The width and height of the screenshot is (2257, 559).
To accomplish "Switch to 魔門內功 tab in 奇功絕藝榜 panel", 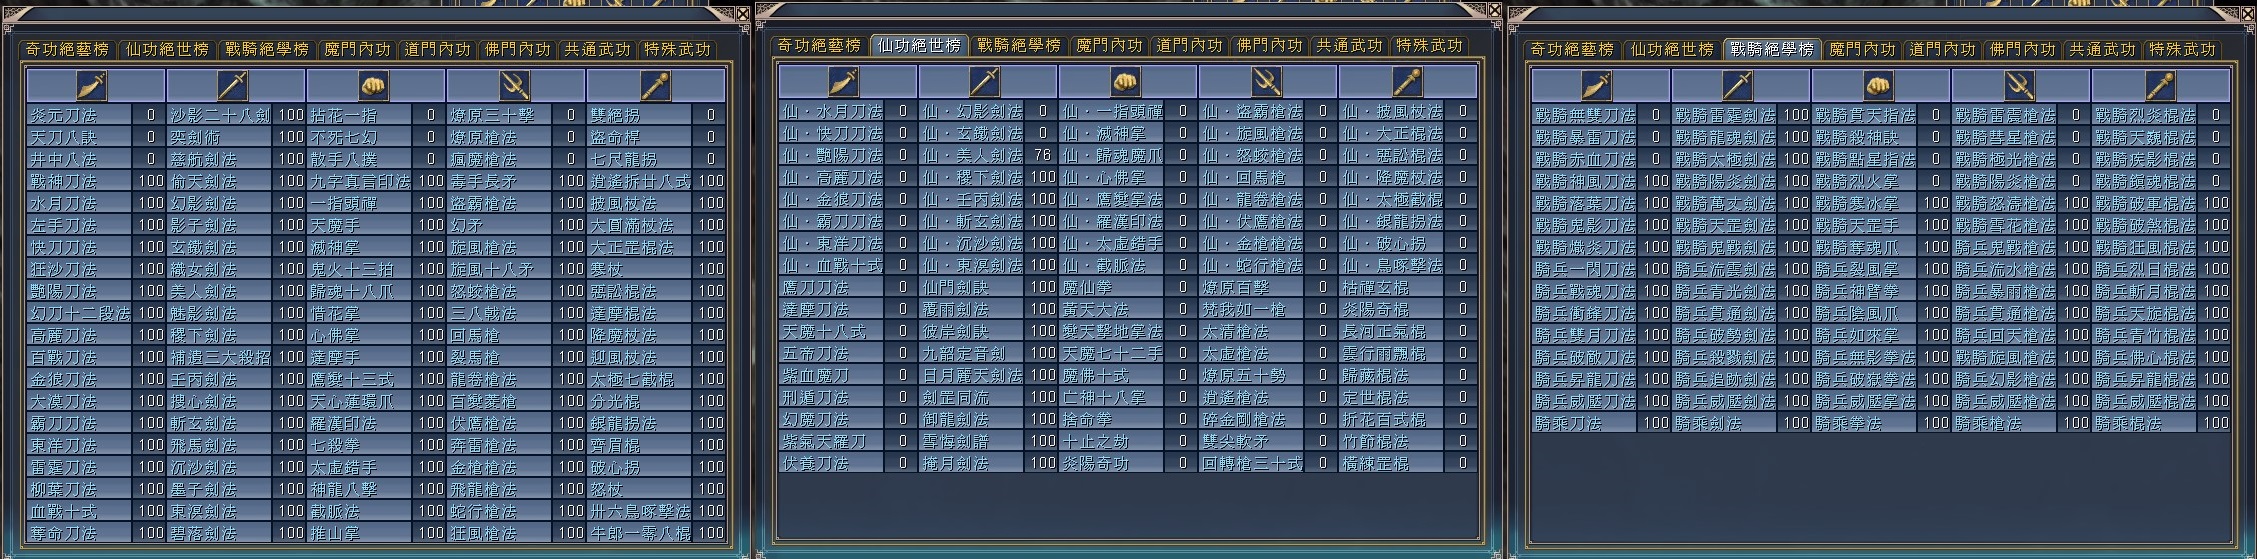I will tap(357, 49).
